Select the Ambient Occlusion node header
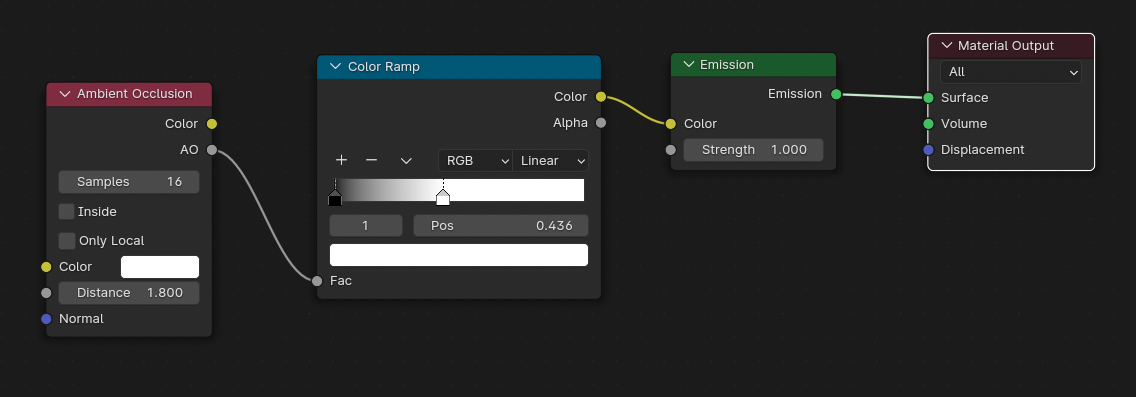The image size is (1136, 397). point(129,94)
